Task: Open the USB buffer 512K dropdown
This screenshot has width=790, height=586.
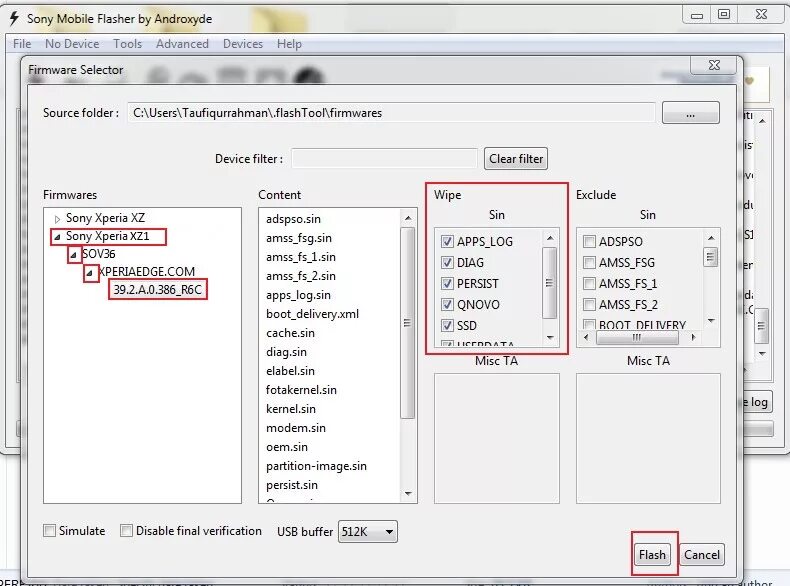Action: 367,532
